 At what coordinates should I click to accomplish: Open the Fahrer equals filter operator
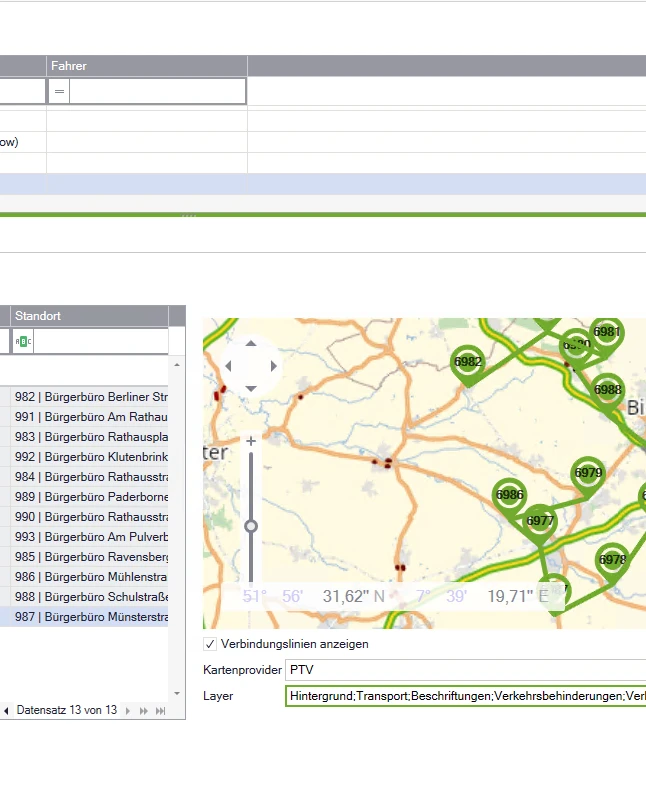59,92
